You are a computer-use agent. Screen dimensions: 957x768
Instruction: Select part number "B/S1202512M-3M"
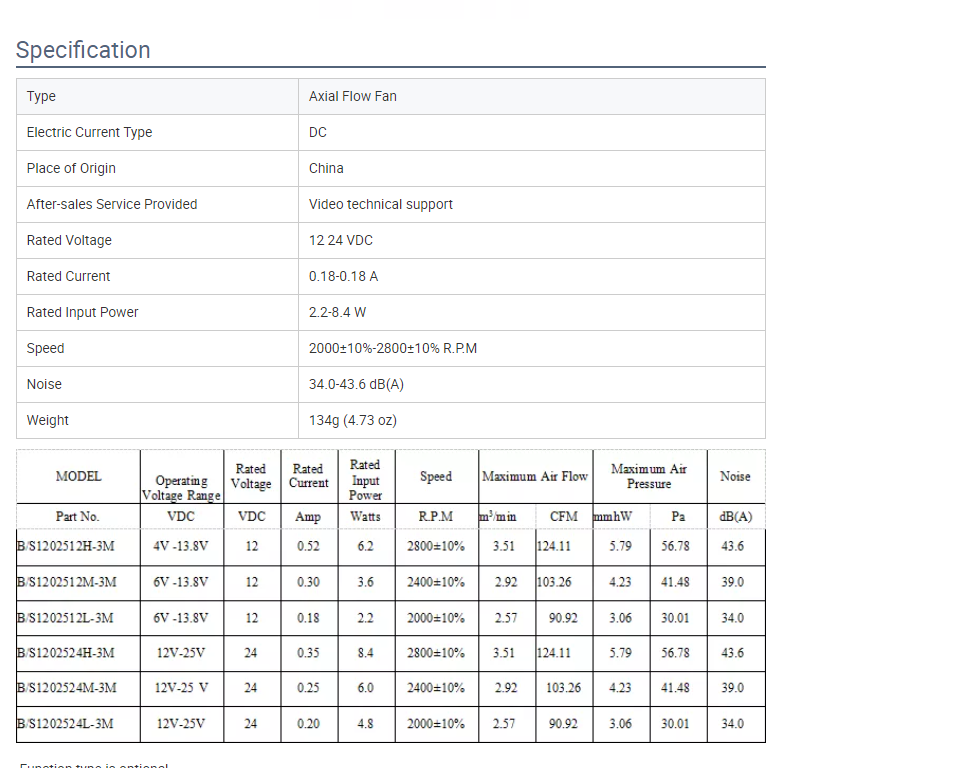[67, 582]
